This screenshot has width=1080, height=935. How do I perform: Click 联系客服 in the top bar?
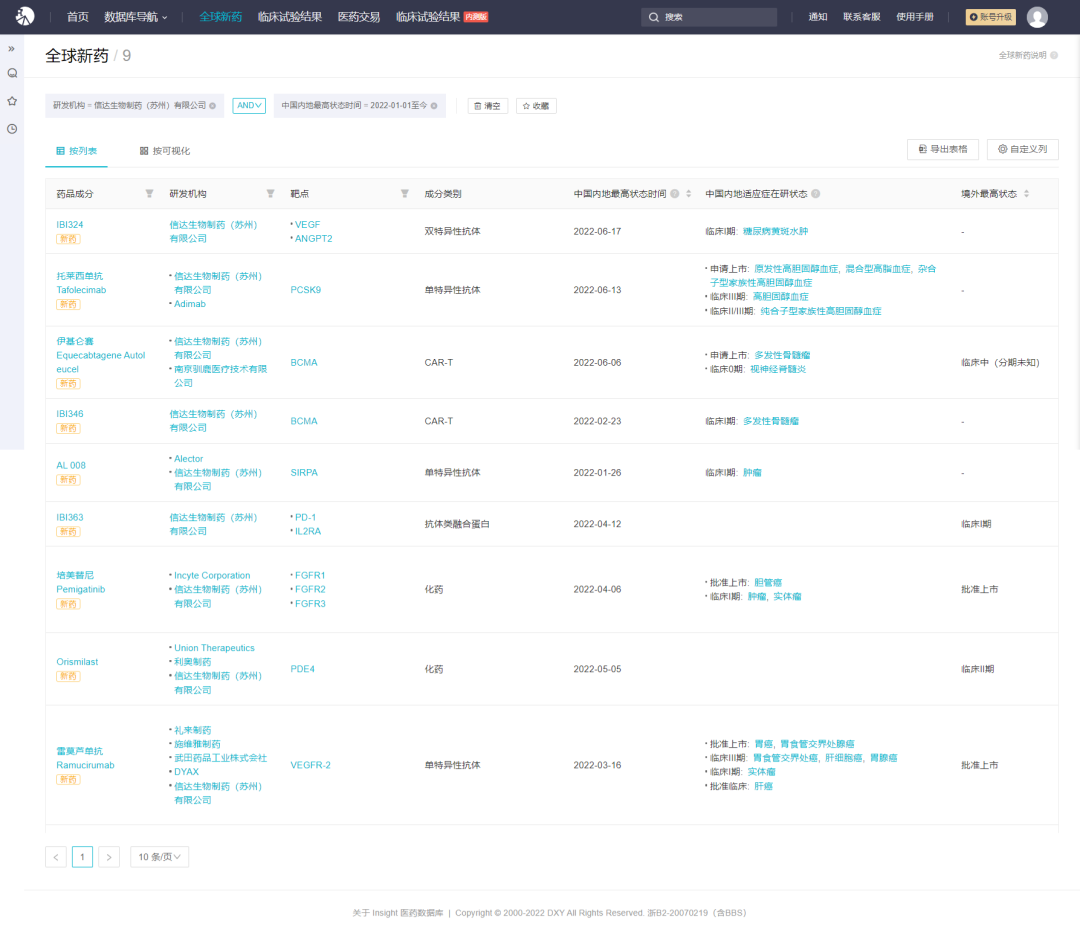pos(862,17)
